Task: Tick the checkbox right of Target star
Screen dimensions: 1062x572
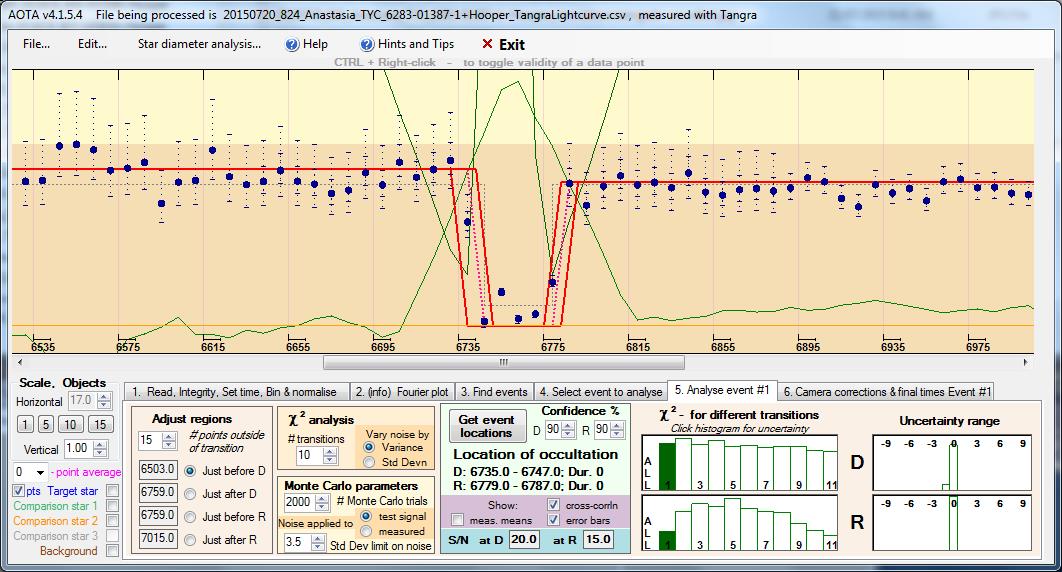Action: click(x=112, y=491)
